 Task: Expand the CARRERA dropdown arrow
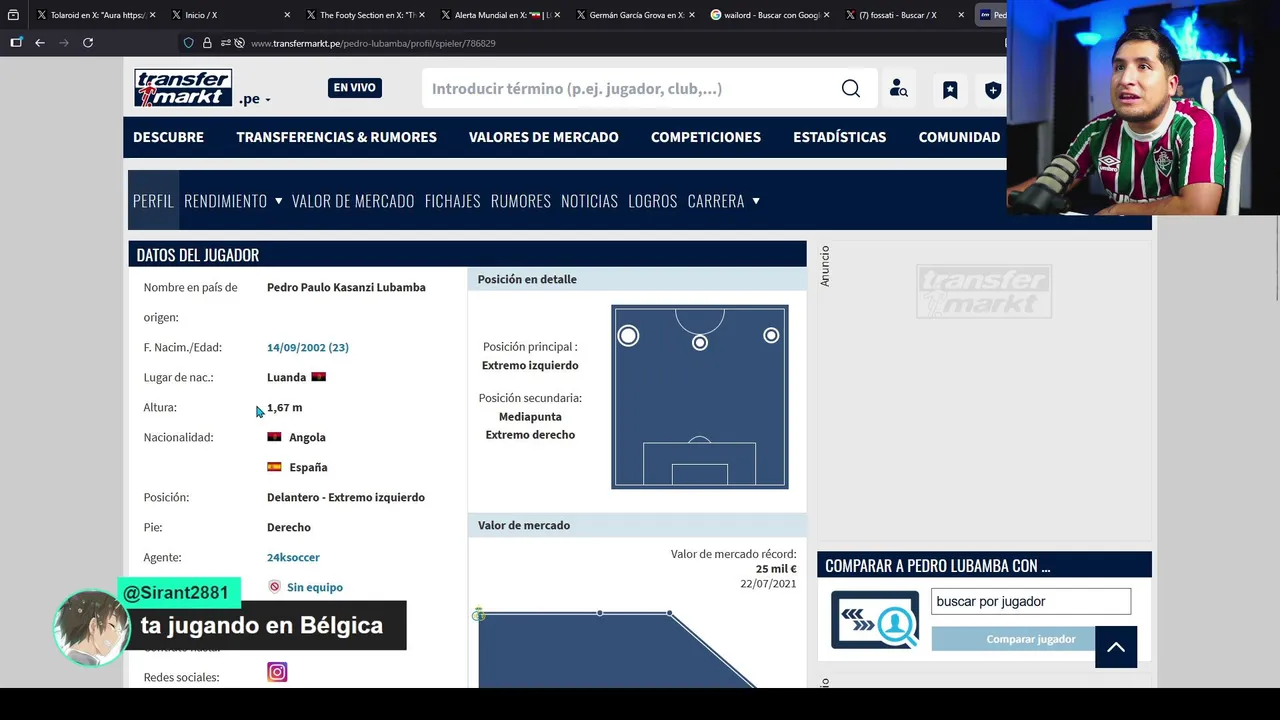tap(756, 201)
